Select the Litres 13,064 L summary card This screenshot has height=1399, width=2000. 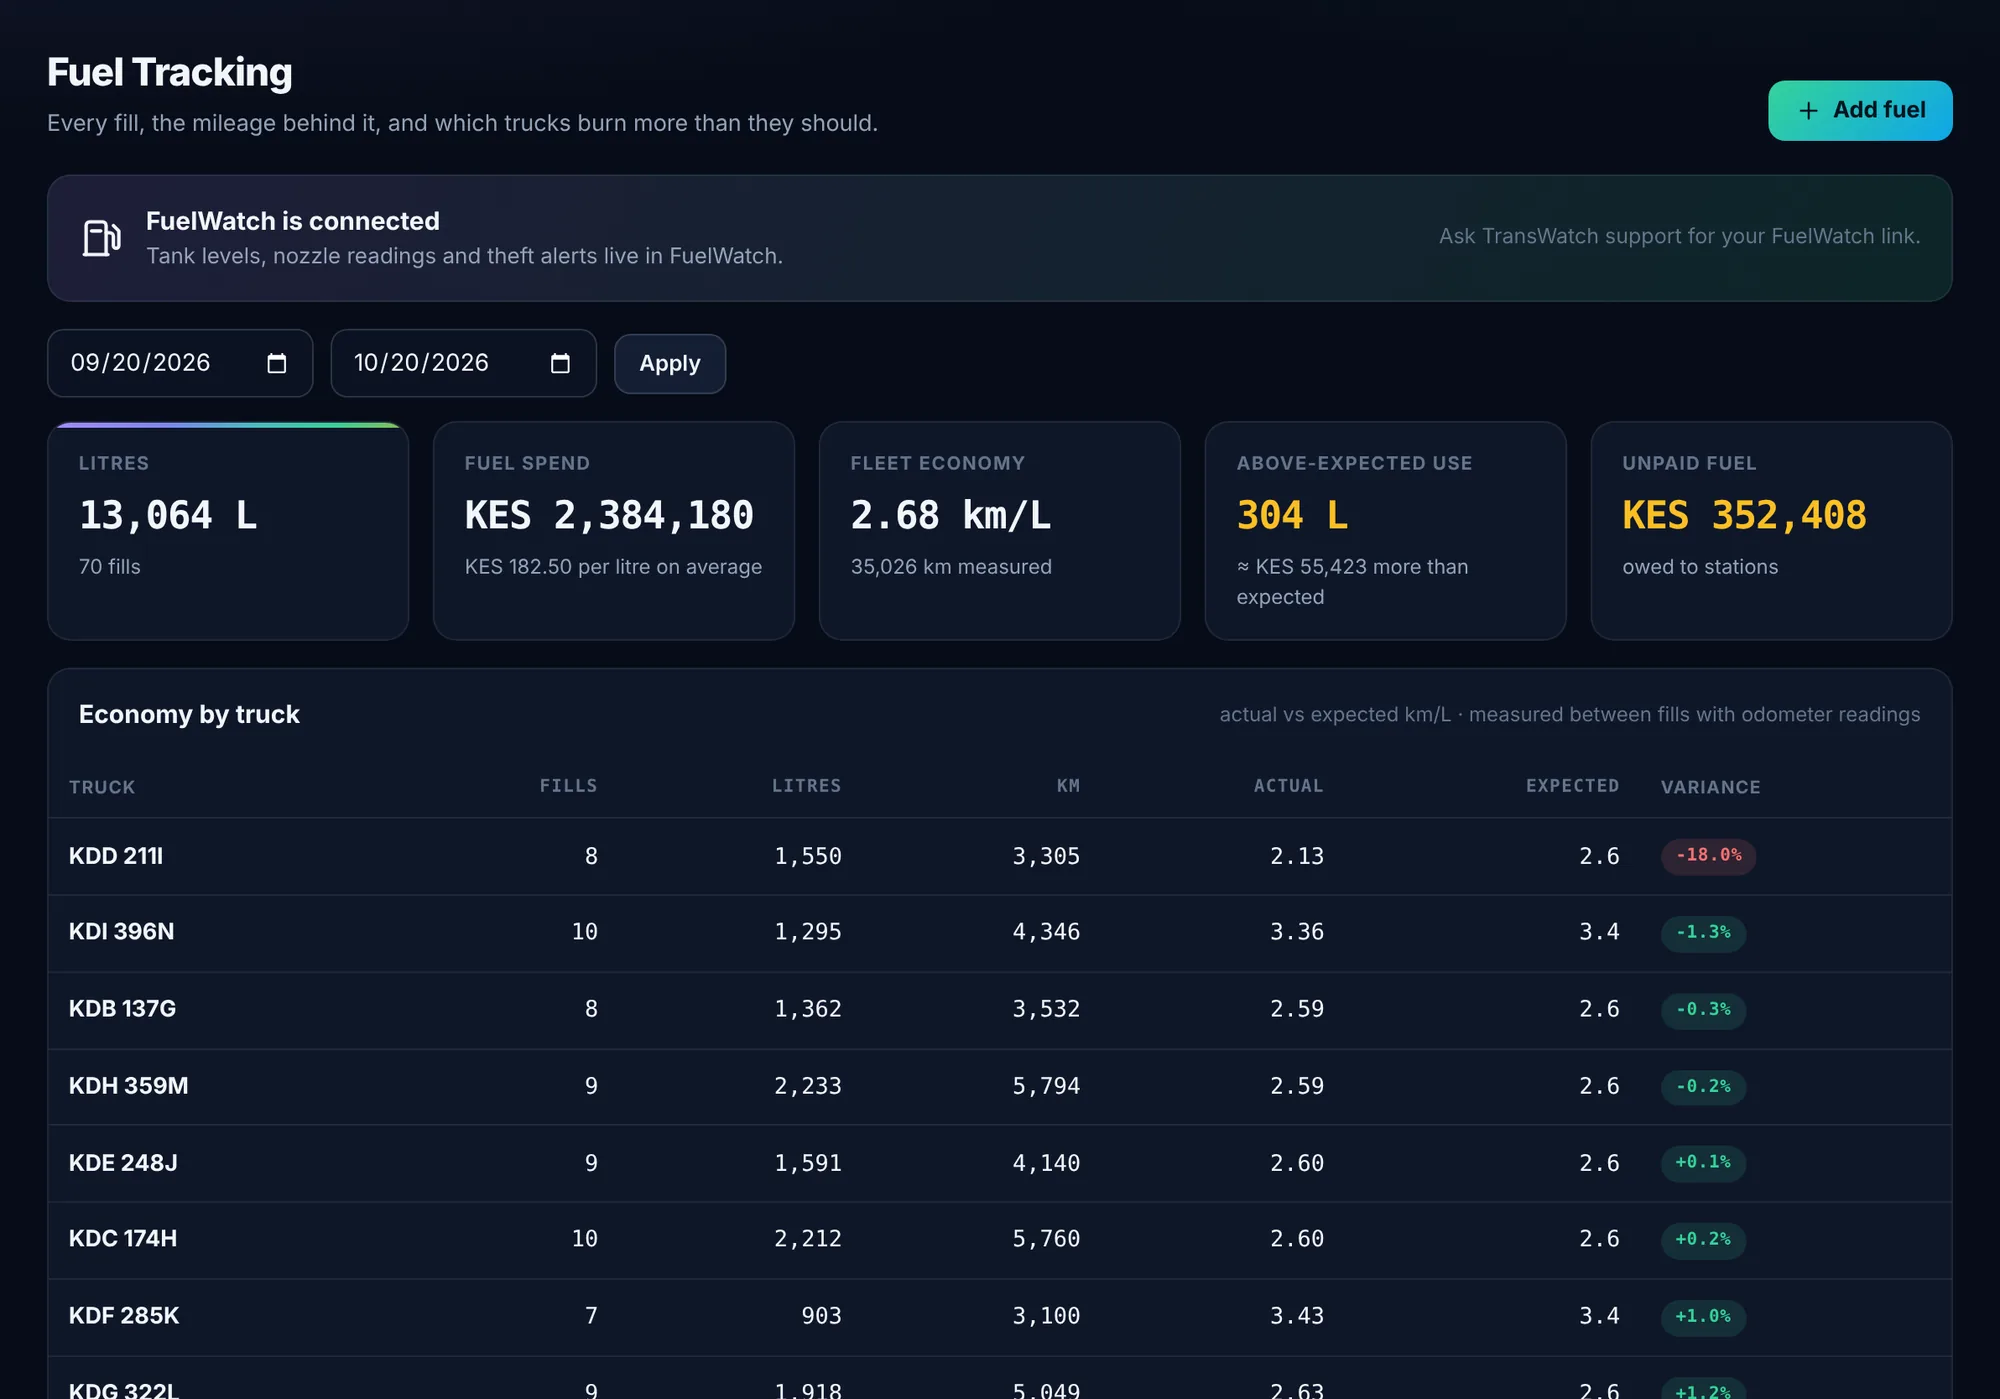[x=228, y=530]
